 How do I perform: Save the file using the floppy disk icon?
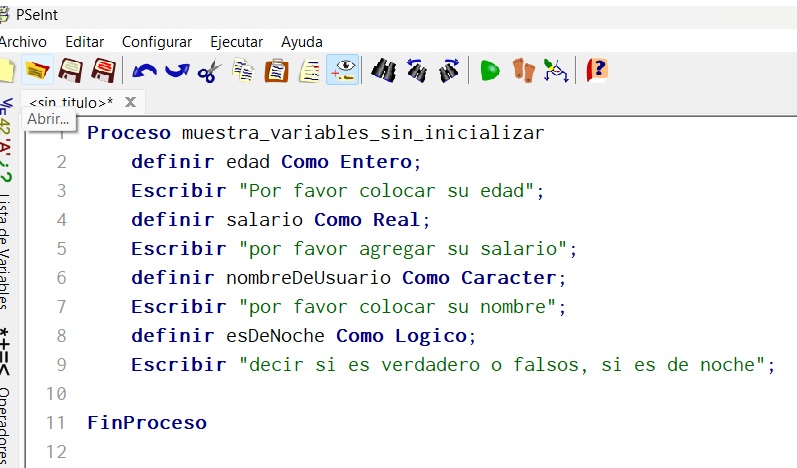click(70, 70)
